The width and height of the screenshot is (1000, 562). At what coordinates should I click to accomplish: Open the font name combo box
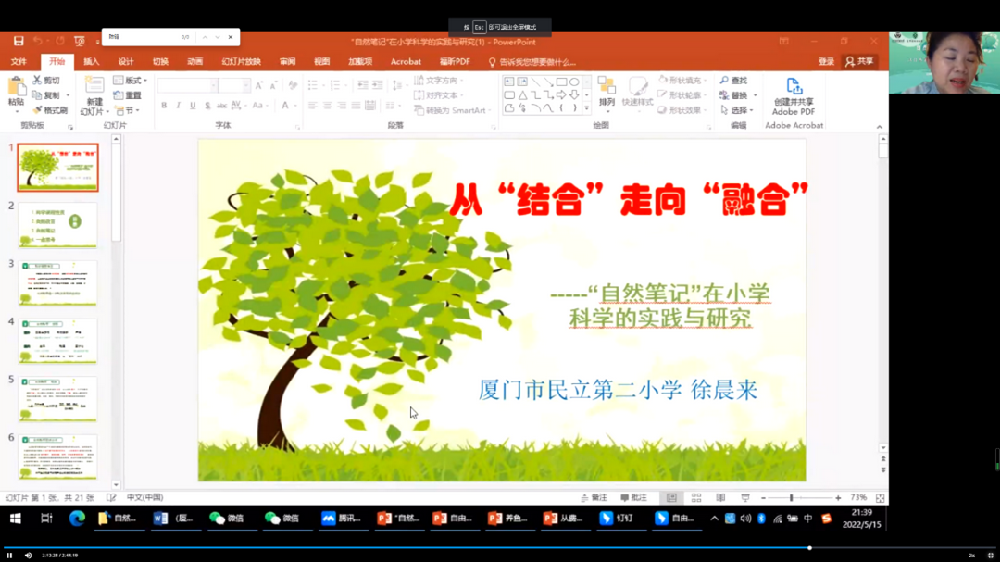(x=188, y=85)
